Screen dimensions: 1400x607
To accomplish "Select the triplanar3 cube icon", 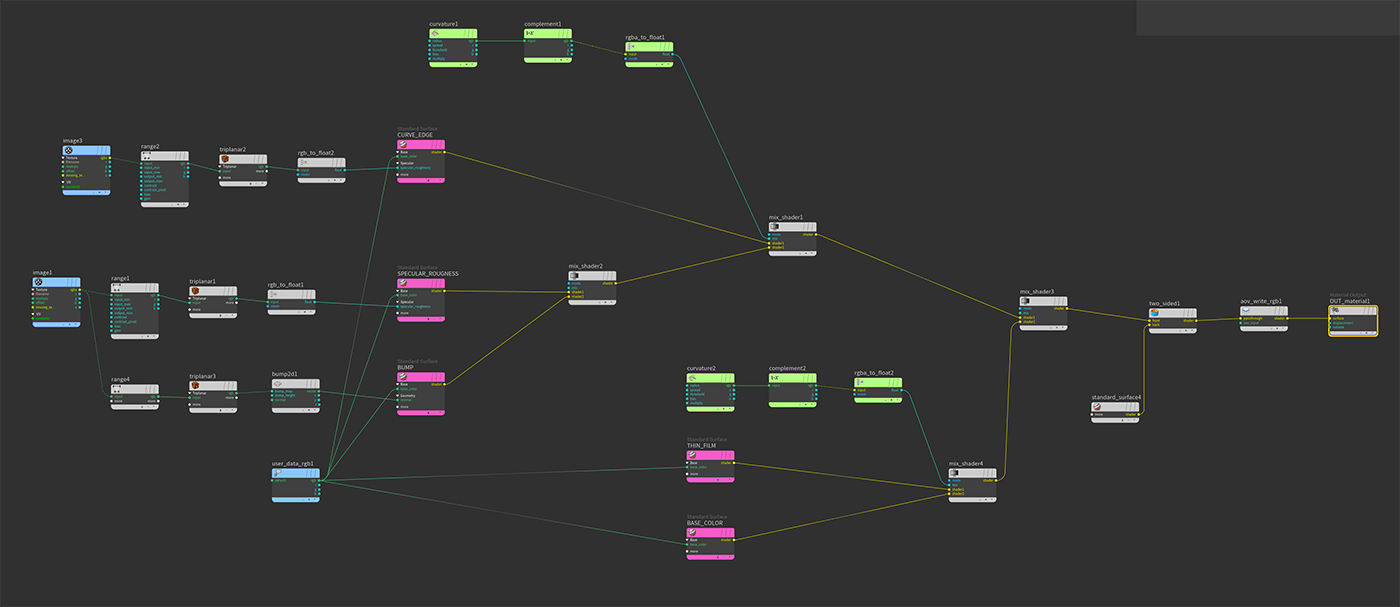I will coord(196,386).
